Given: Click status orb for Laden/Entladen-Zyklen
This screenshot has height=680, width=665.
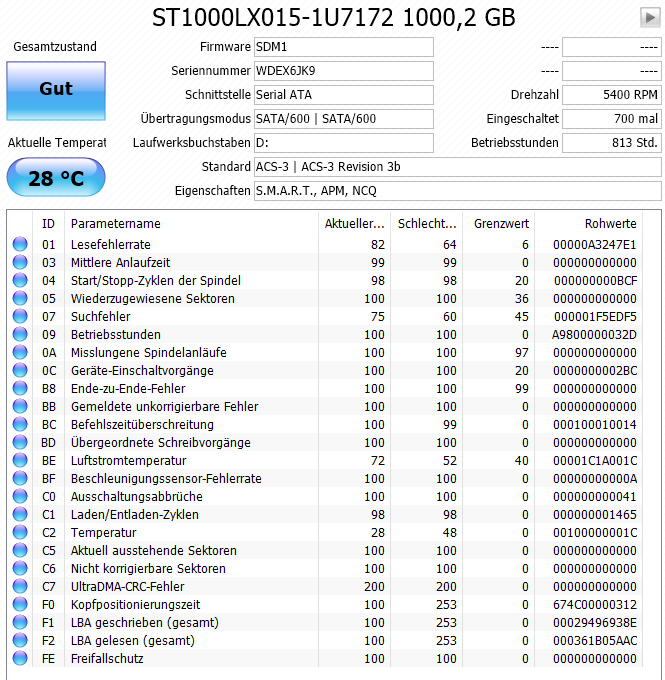Looking at the screenshot, I should point(20,514).
